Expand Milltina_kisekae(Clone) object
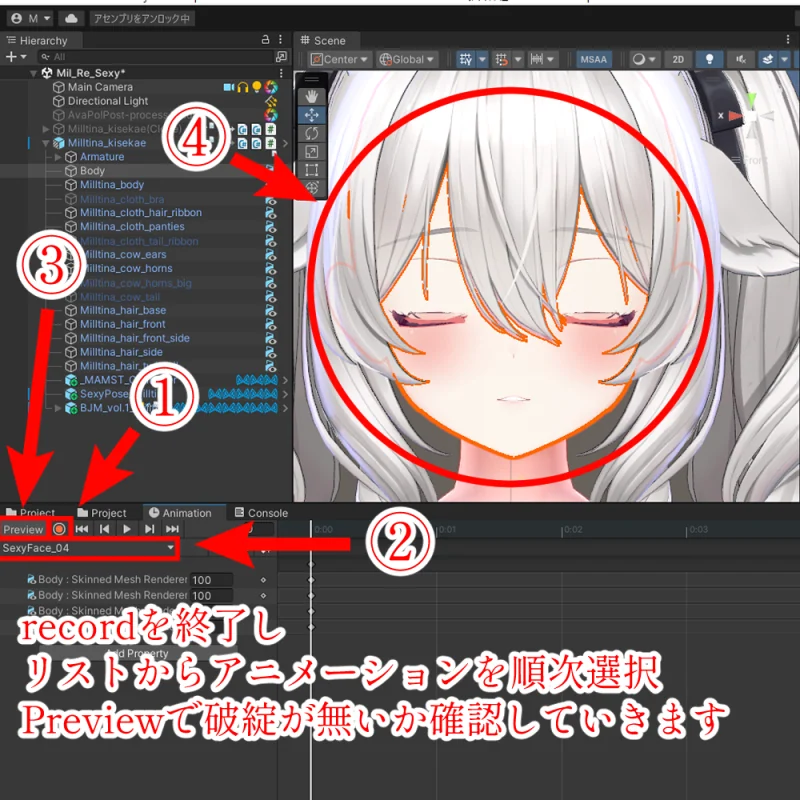Viewport: 800px width, 800px height. click(x=46, y=129)
